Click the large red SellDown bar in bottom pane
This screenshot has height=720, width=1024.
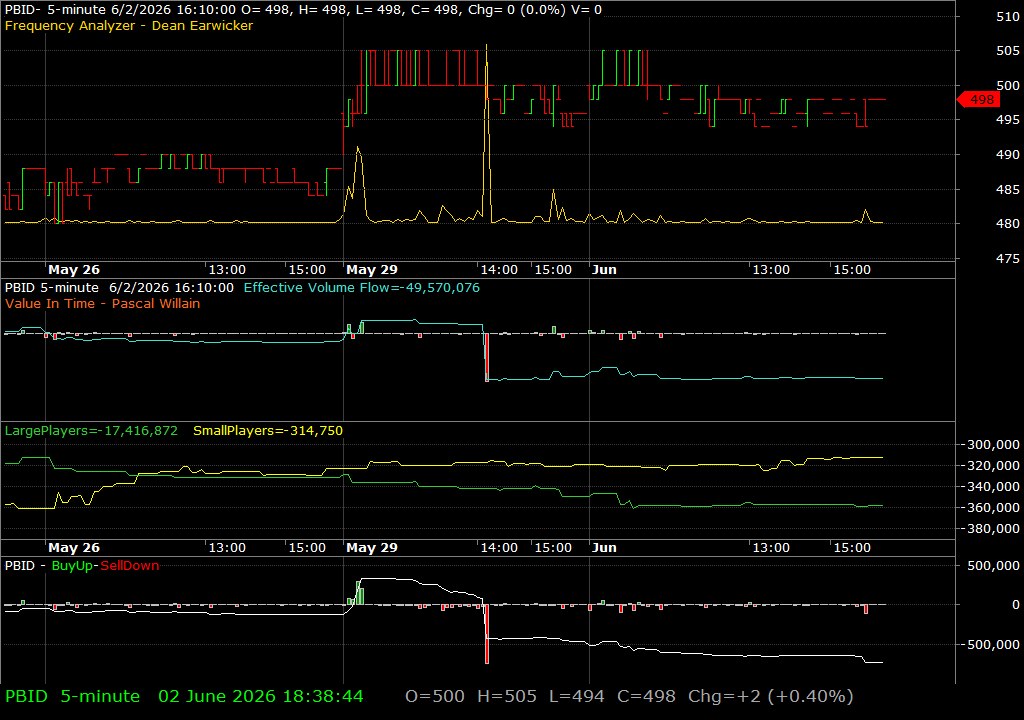(x=487, y=634)
